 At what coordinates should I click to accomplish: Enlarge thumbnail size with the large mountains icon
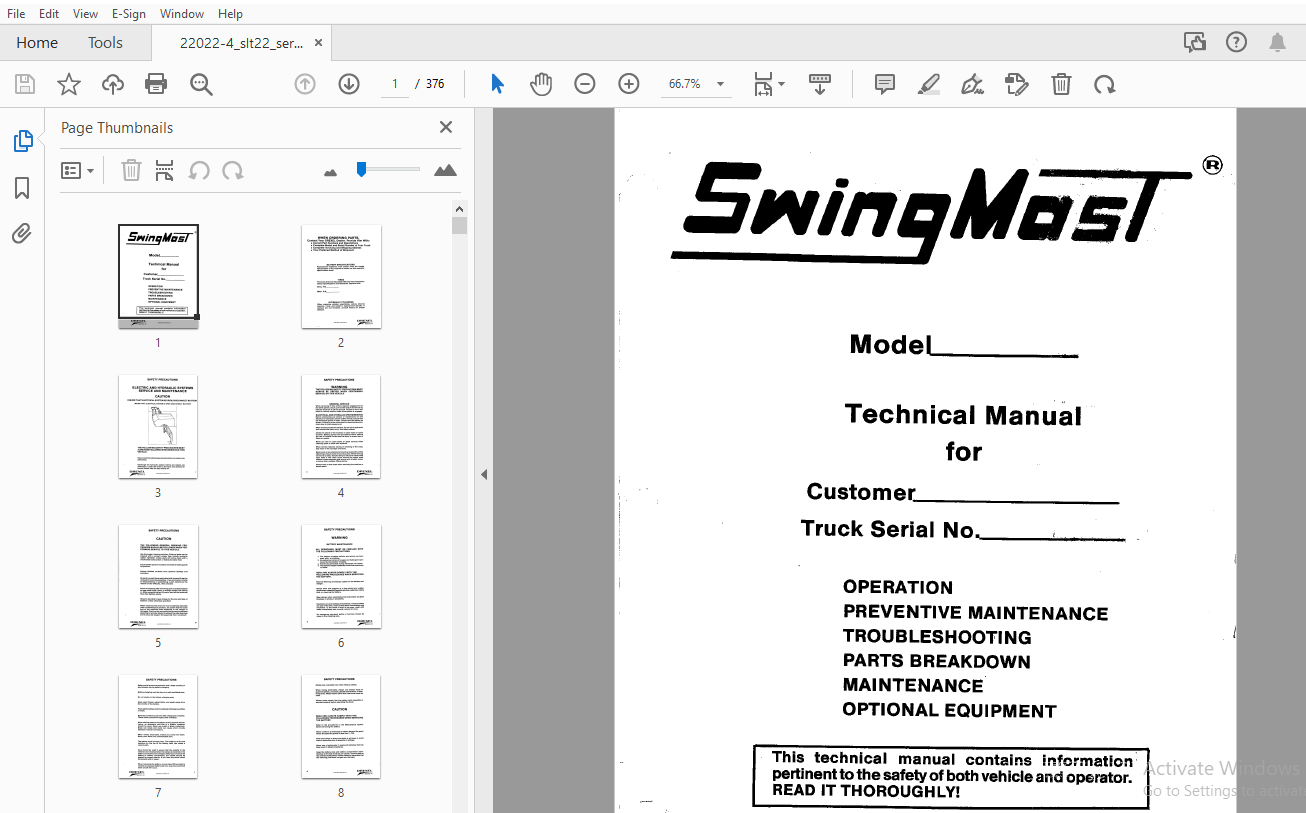(446, 171)
